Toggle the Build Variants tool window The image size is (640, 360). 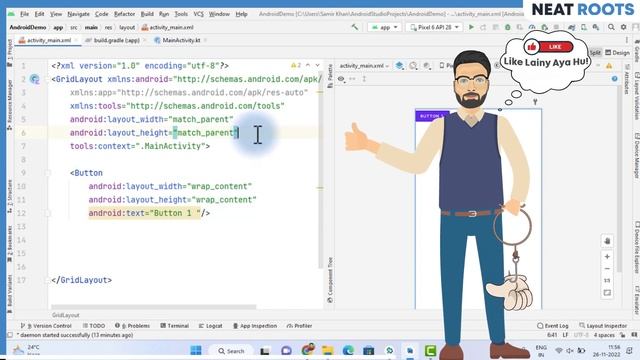(x=10, y=293)
